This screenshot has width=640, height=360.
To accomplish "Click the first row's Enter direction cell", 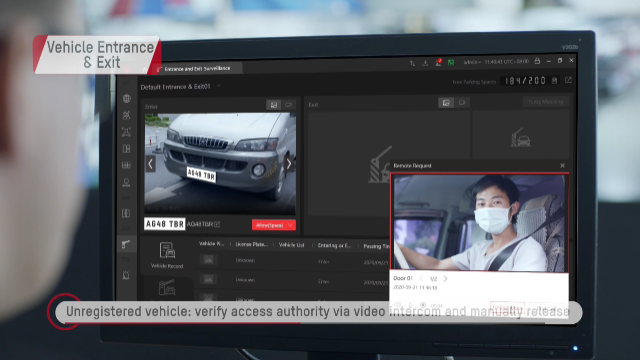I will point(324,262).
